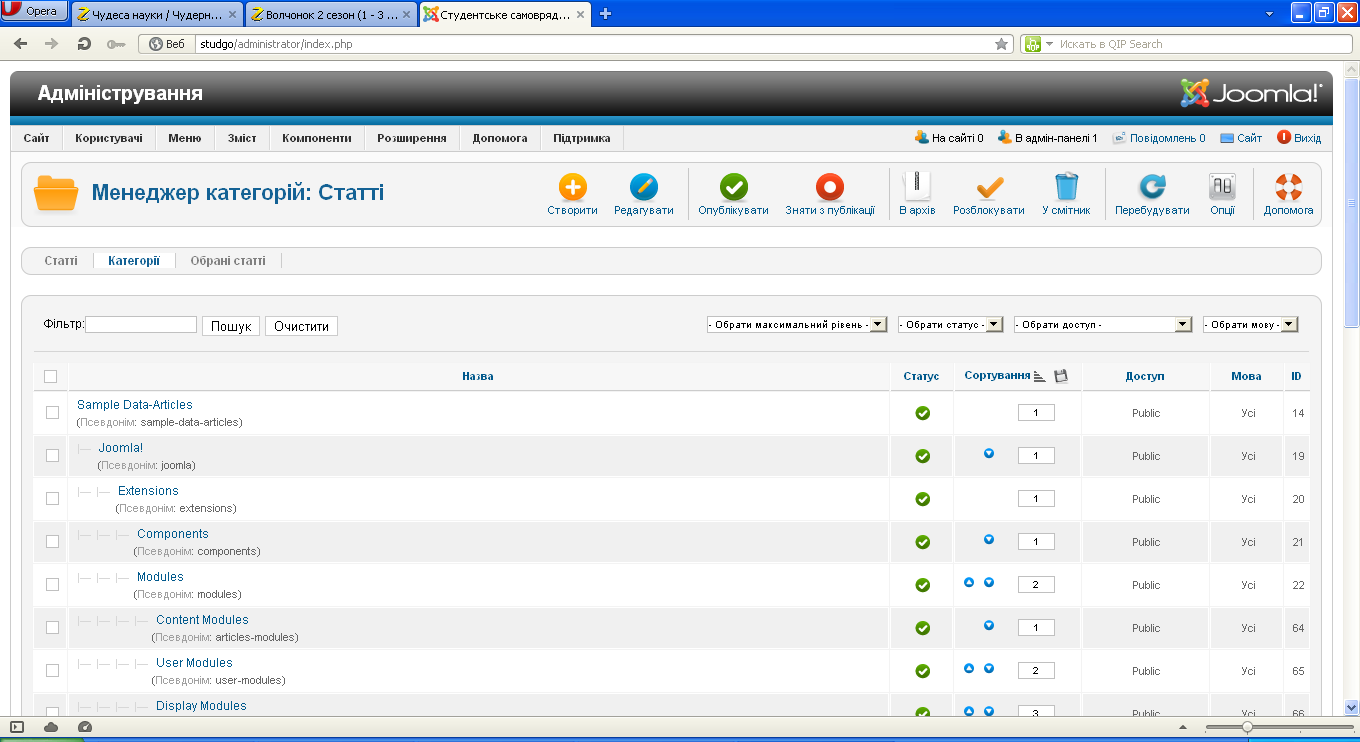1360x742 pixels.
Task: Check the Extensions row checkbox
Action: pyautogui.click(x=52, y=498)
